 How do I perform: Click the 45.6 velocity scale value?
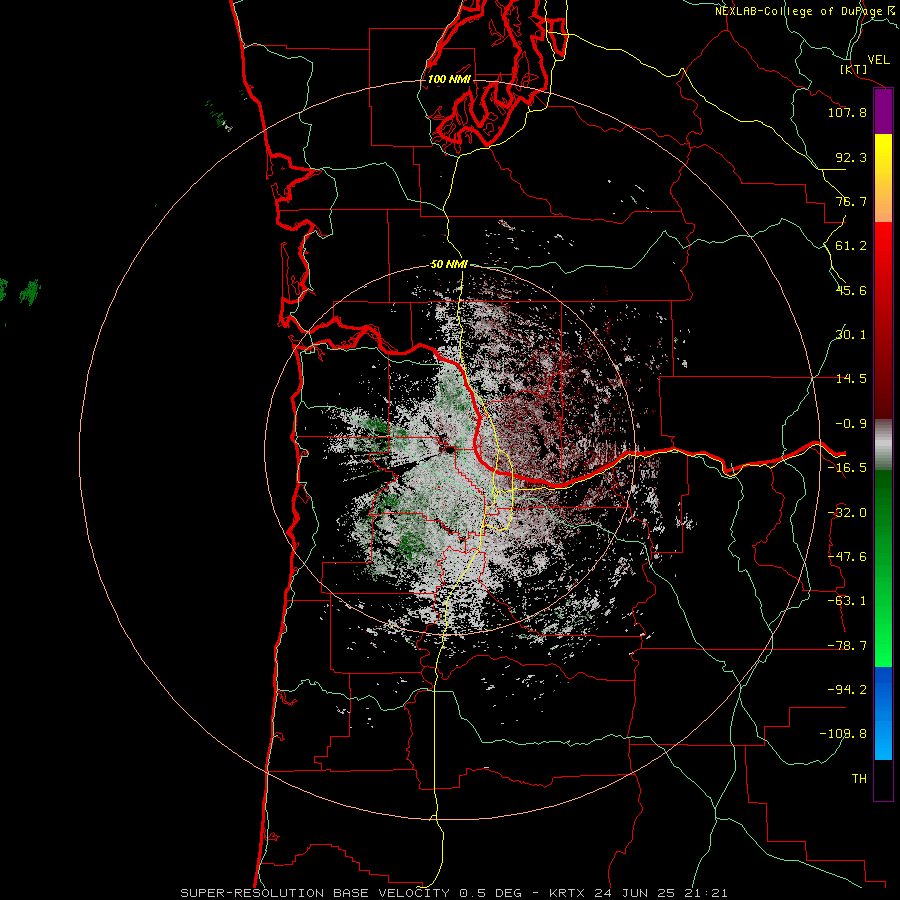(851, 290)
